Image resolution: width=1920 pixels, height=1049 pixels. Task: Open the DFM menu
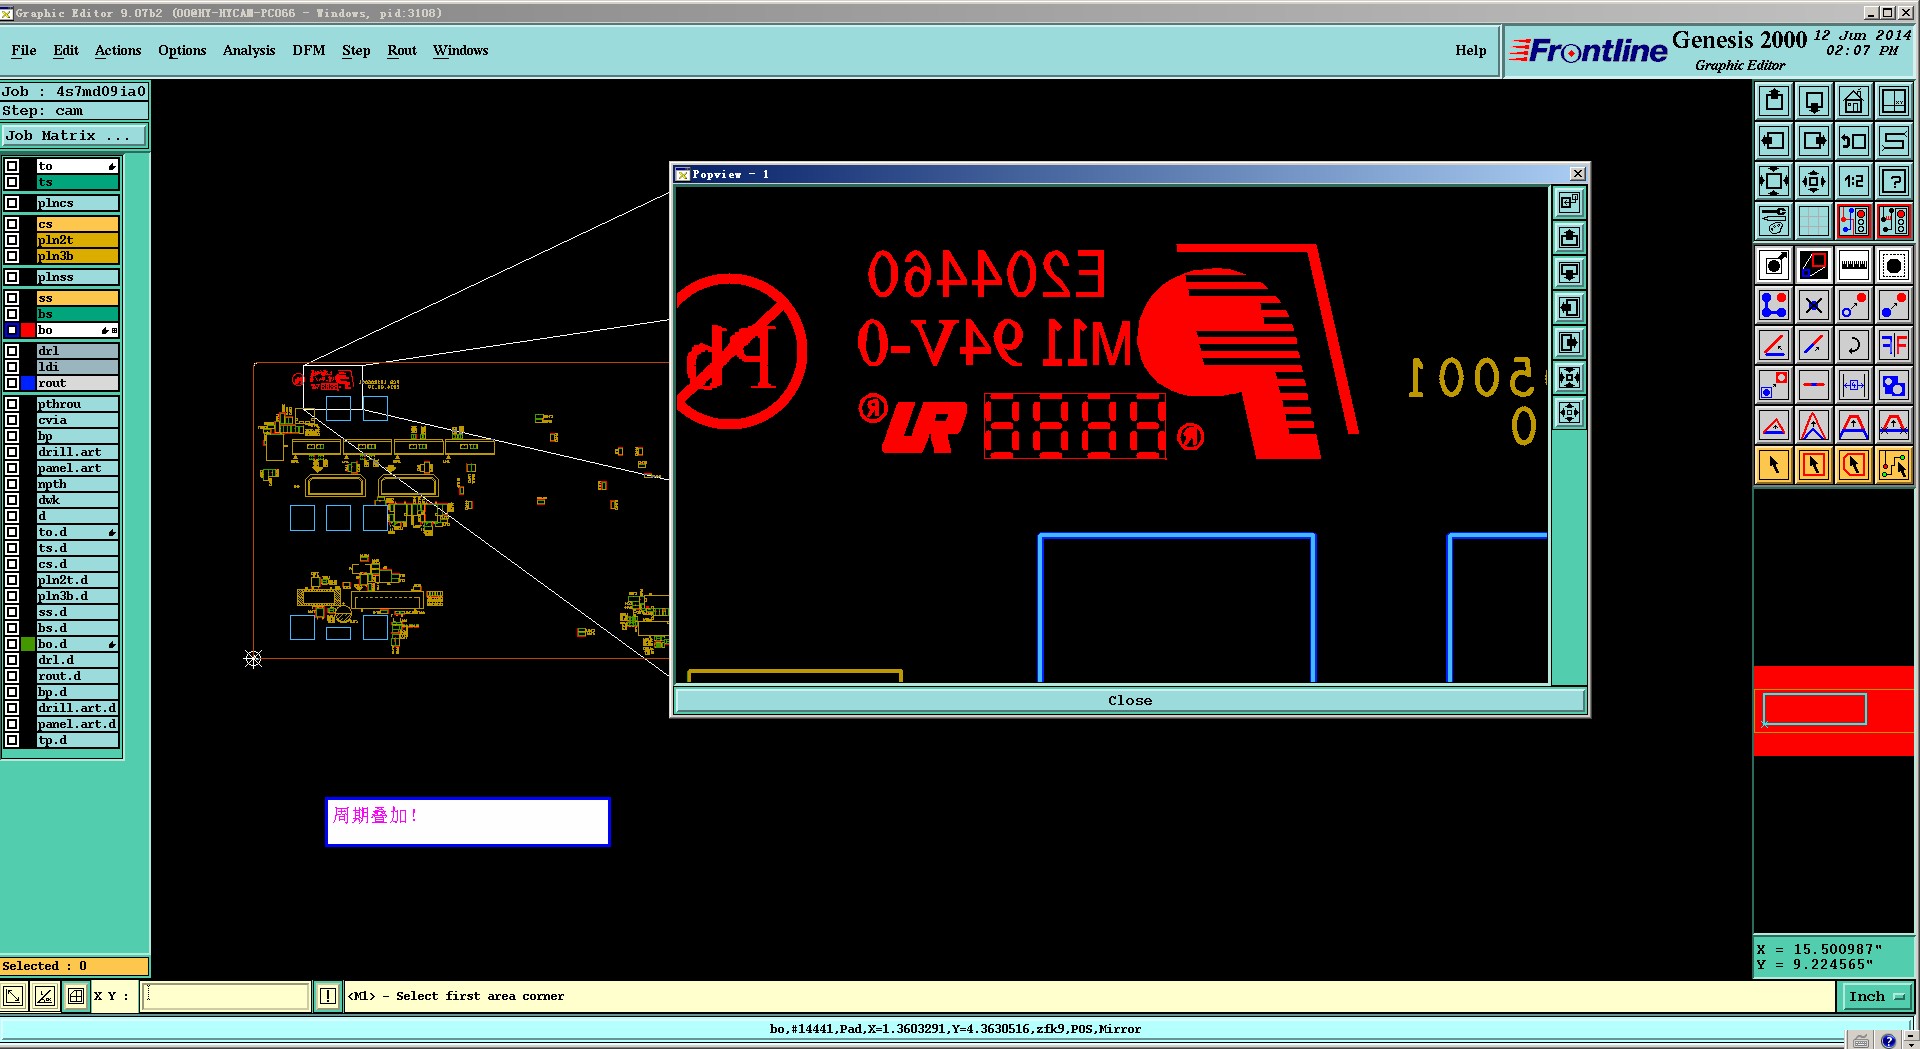[309, 50]
